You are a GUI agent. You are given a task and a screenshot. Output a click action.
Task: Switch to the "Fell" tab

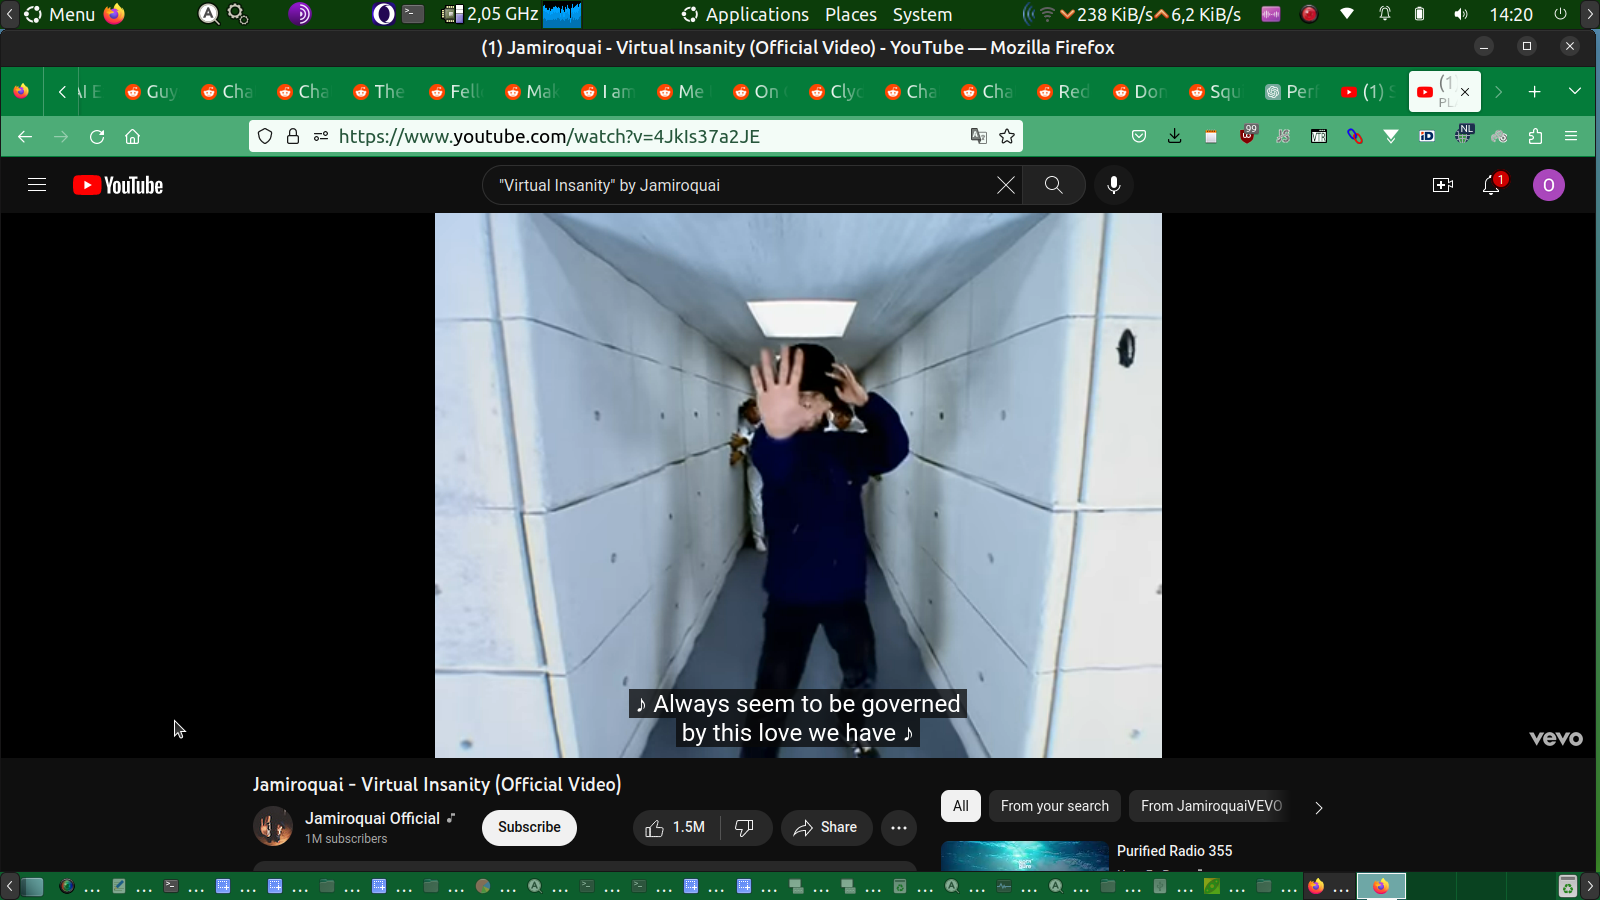(x=456, y=92)
